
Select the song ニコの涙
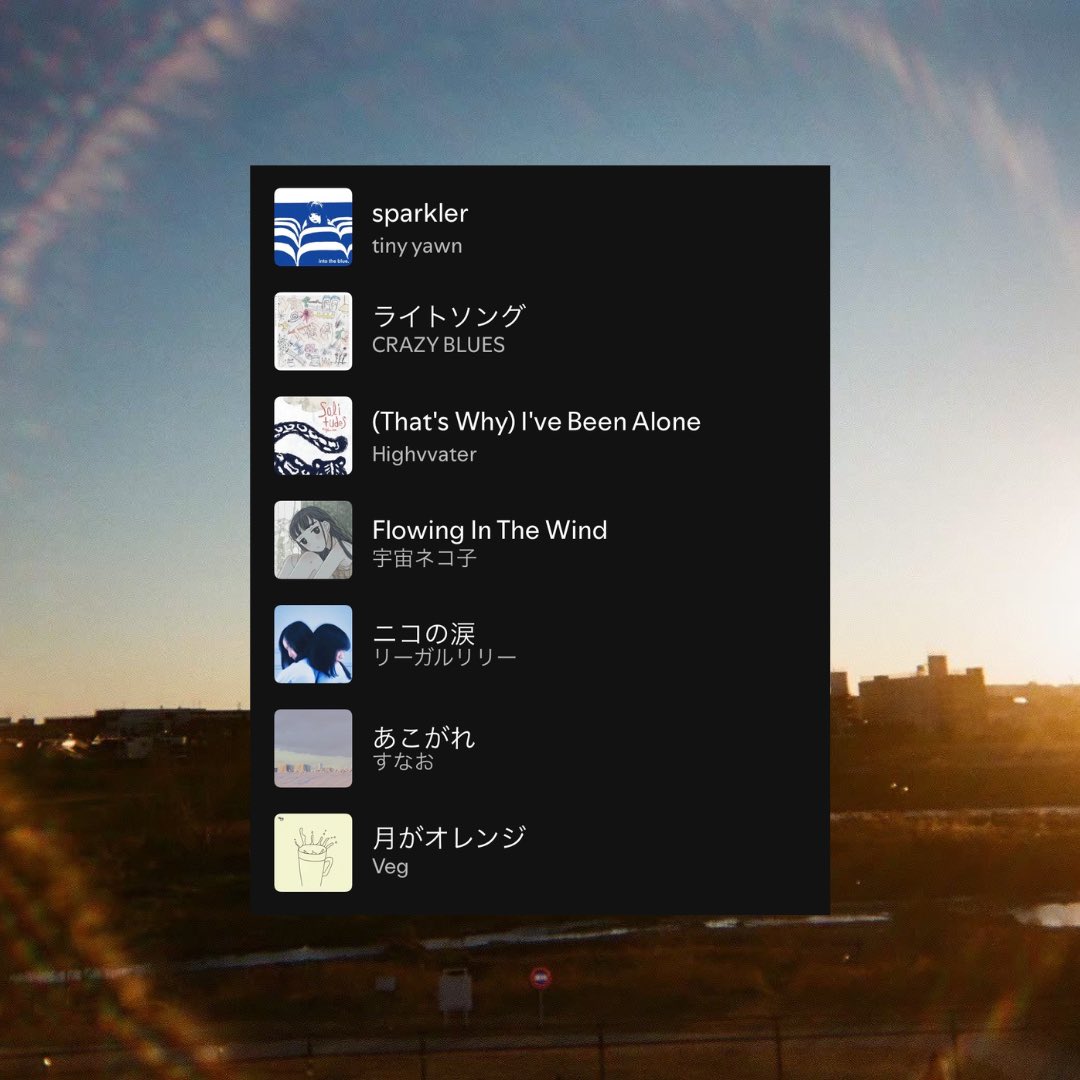[x=424, y=634]
